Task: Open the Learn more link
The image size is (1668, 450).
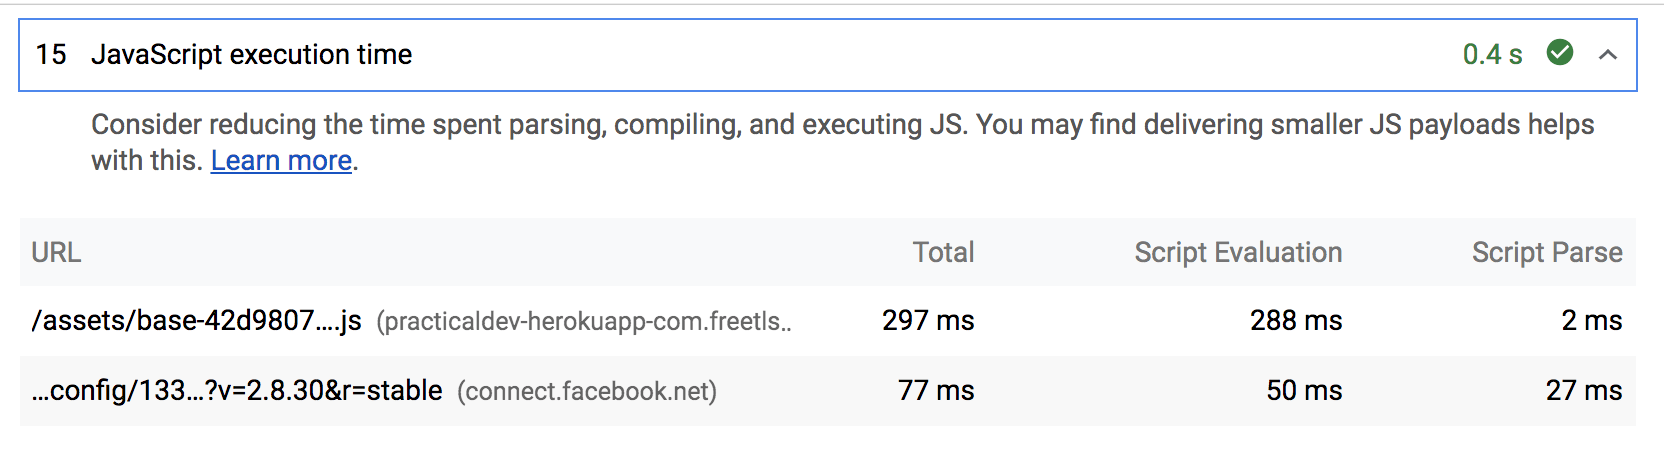Action: pyautogui.click(x=281, y=161)
